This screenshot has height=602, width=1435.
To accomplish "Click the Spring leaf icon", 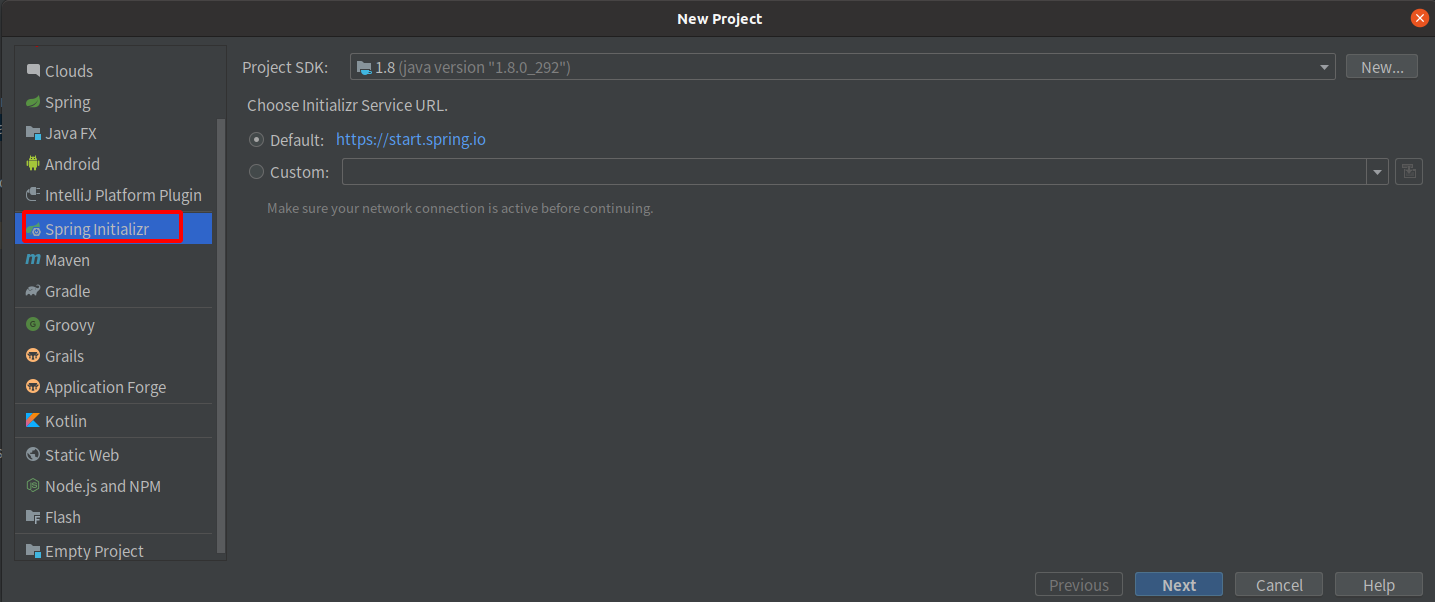I will coord(33,102).
